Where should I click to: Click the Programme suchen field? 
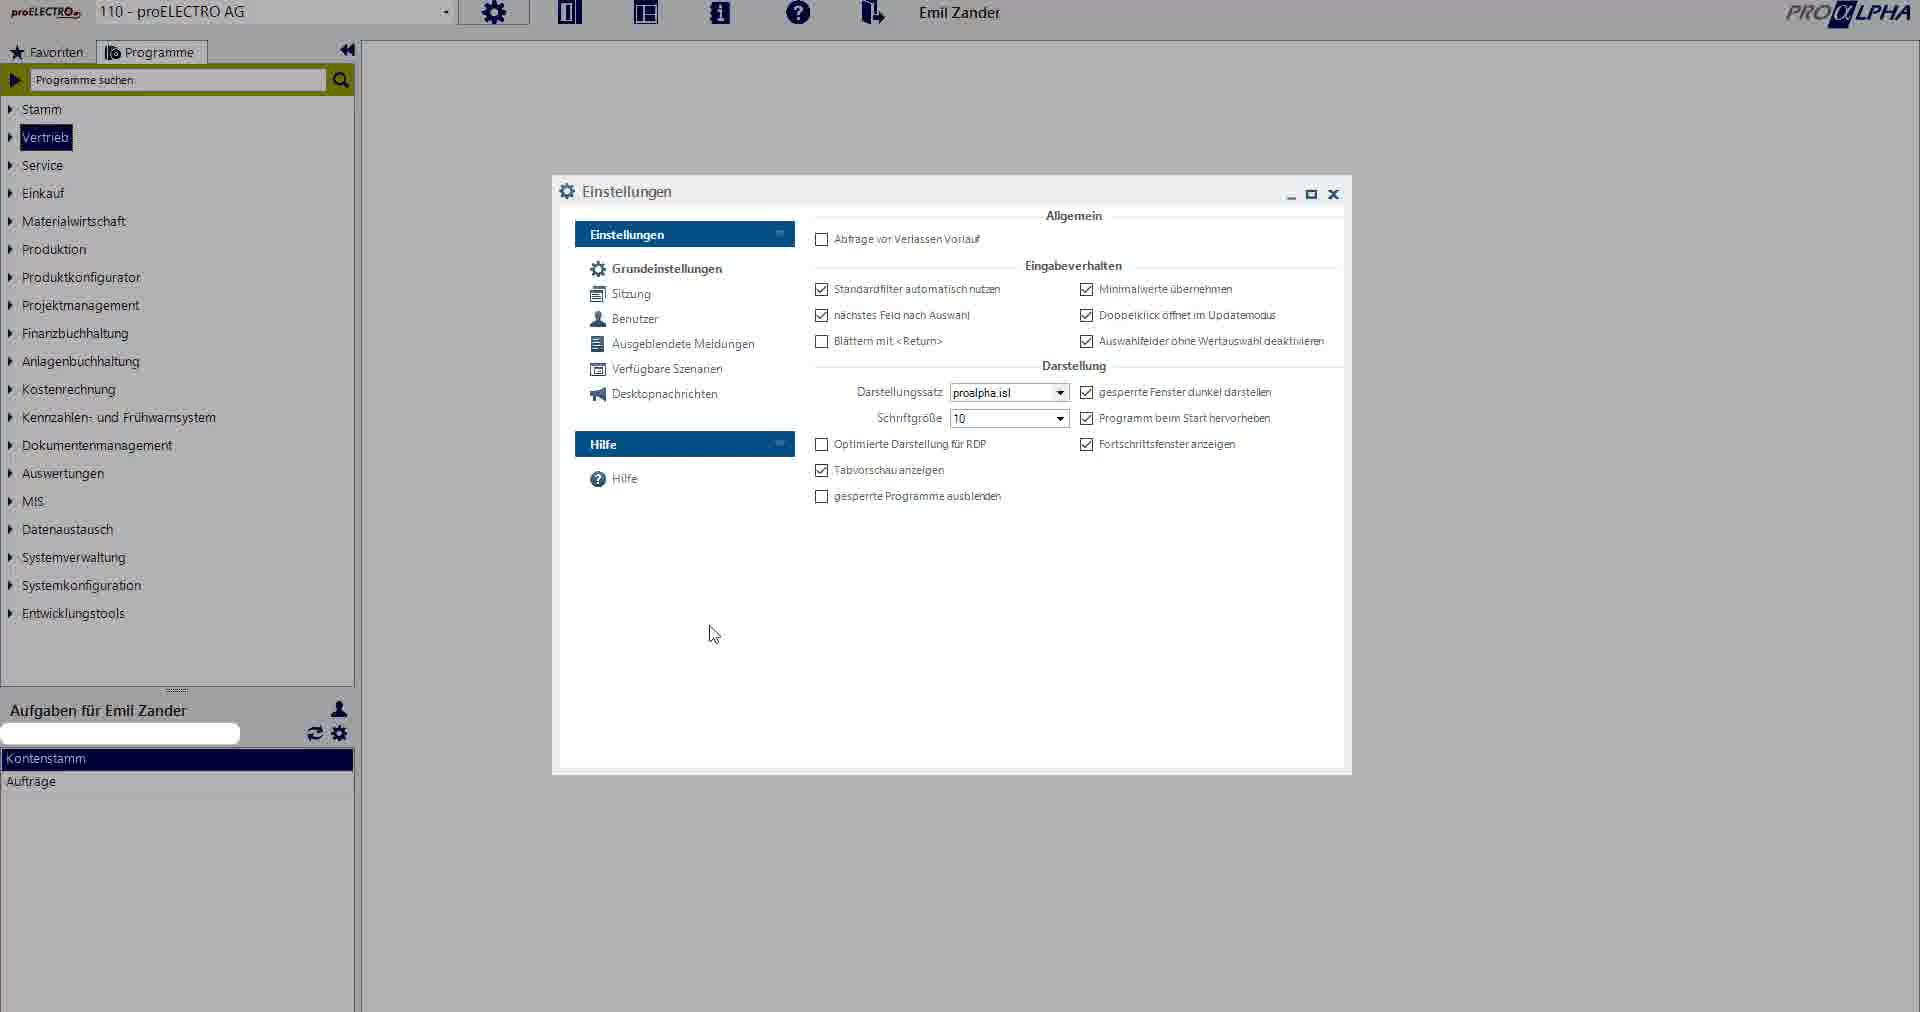point(178,80)
